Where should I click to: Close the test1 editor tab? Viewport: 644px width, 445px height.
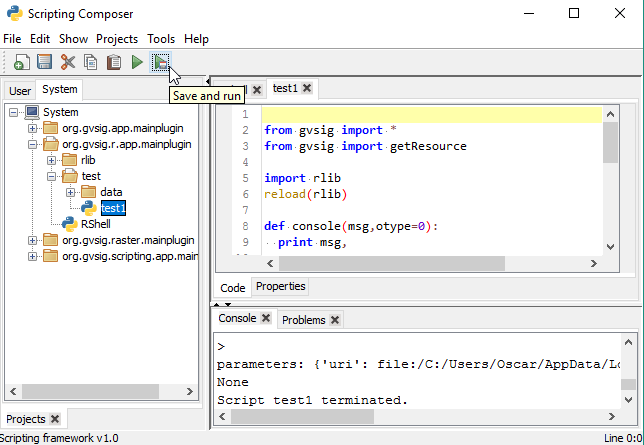307,88
